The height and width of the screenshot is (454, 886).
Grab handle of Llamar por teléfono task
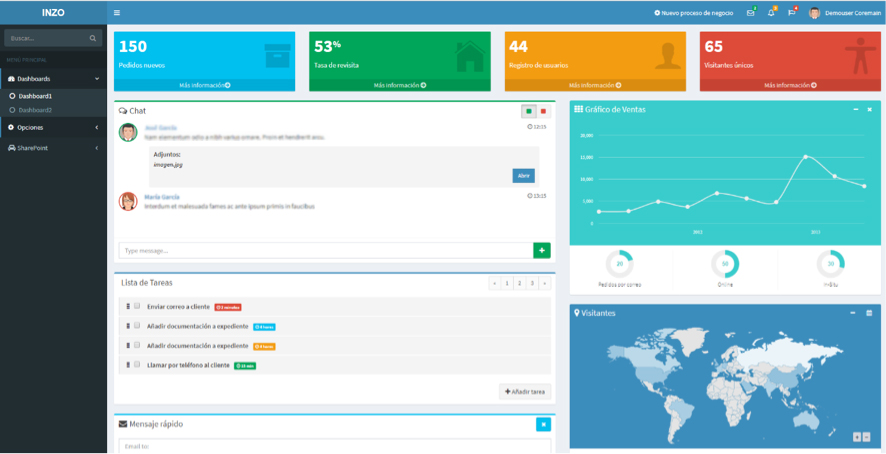pyautogui.click(x=128, y=365)
